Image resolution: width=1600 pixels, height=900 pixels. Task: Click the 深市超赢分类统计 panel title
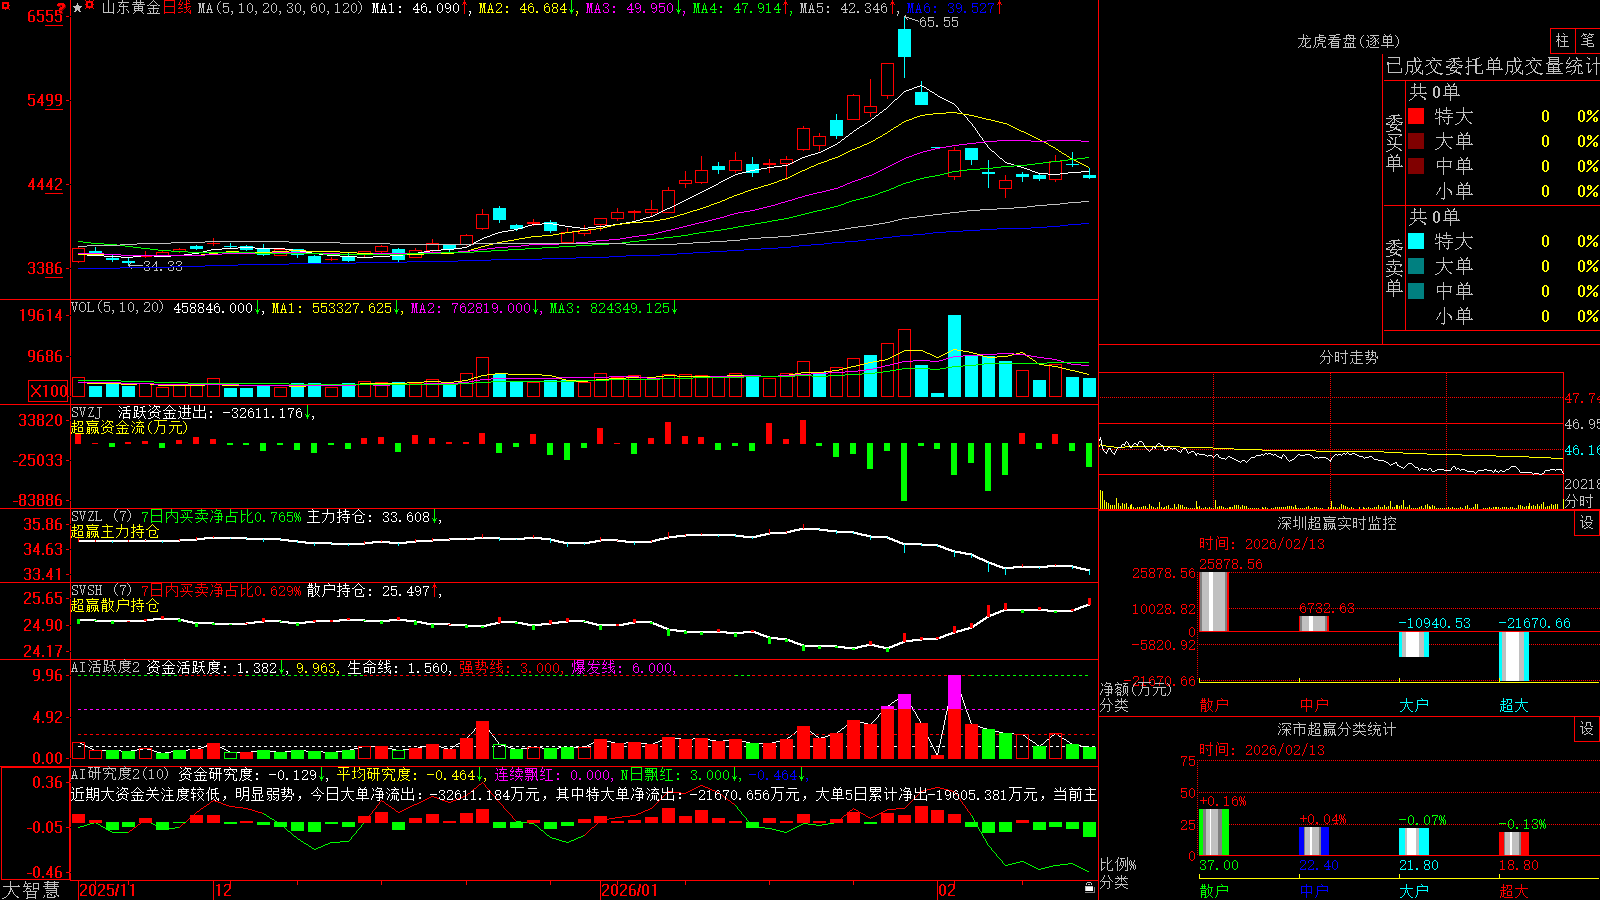click(x=1336, y=729)
